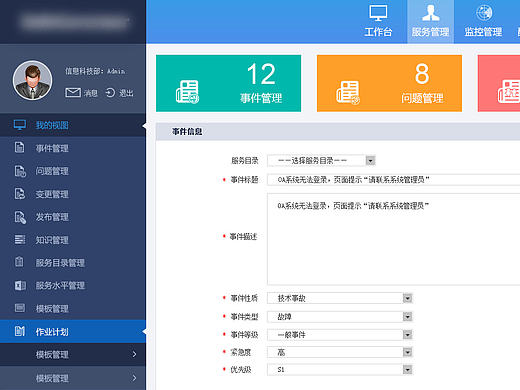Open the 优先级 dropdown arrow
This screenshot has height=390, width=520.
(x=407, y=369)
